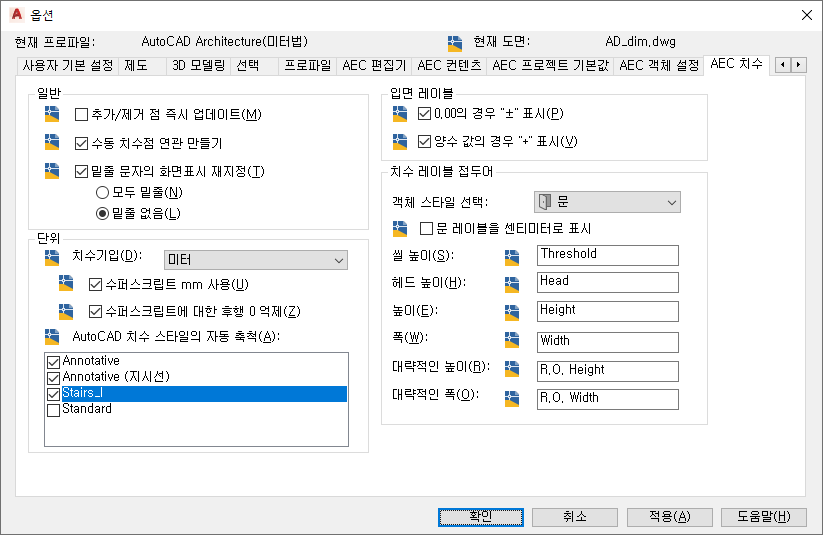823x535 pixels.
Task: Click R.O. Width text field
Action: tap(608, 399)
